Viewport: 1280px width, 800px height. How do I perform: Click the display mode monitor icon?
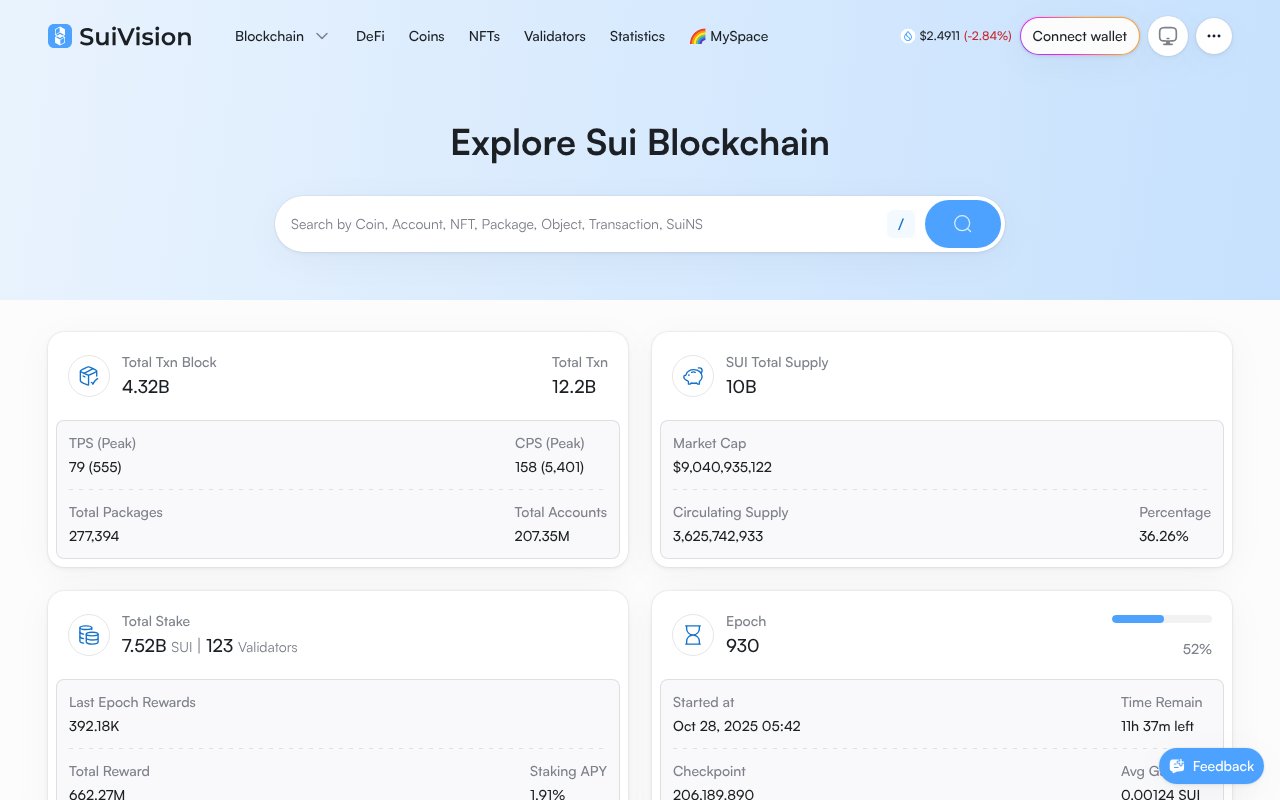pyautogui.click(x=1168, y=36)
